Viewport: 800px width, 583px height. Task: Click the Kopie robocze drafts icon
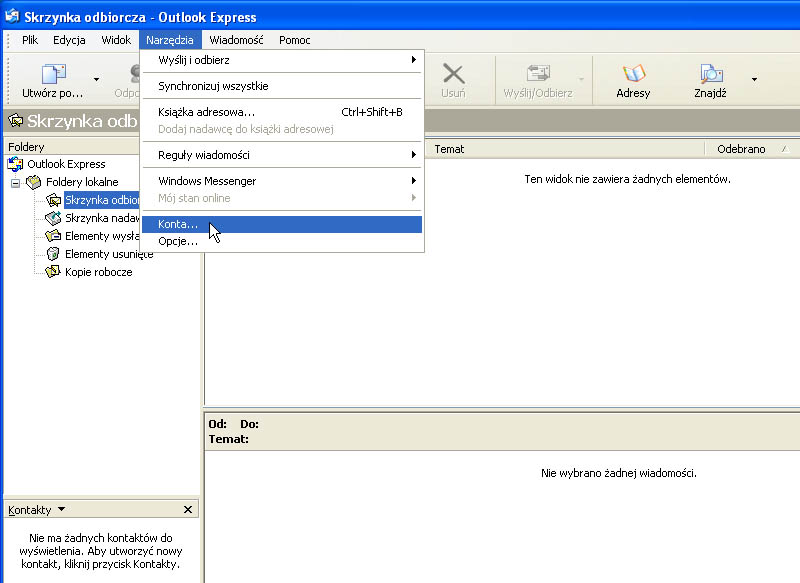[x=53, y=272]
